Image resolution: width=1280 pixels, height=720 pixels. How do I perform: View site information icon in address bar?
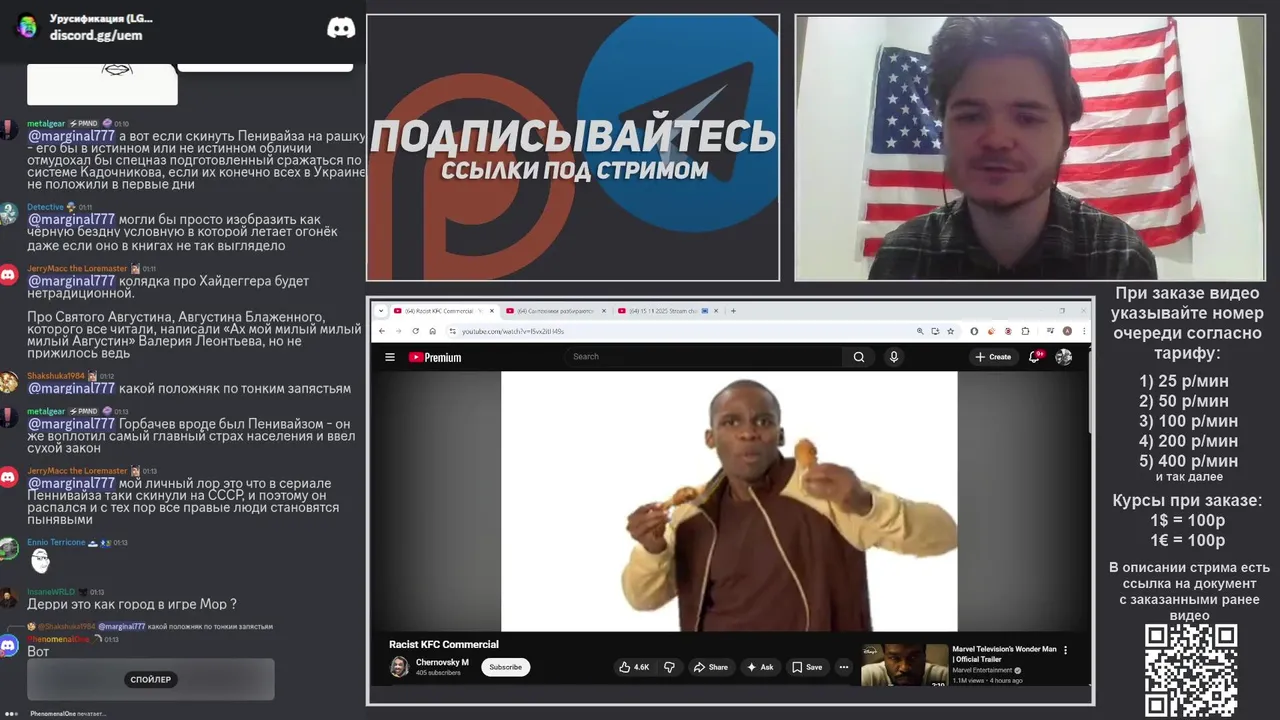452,331
